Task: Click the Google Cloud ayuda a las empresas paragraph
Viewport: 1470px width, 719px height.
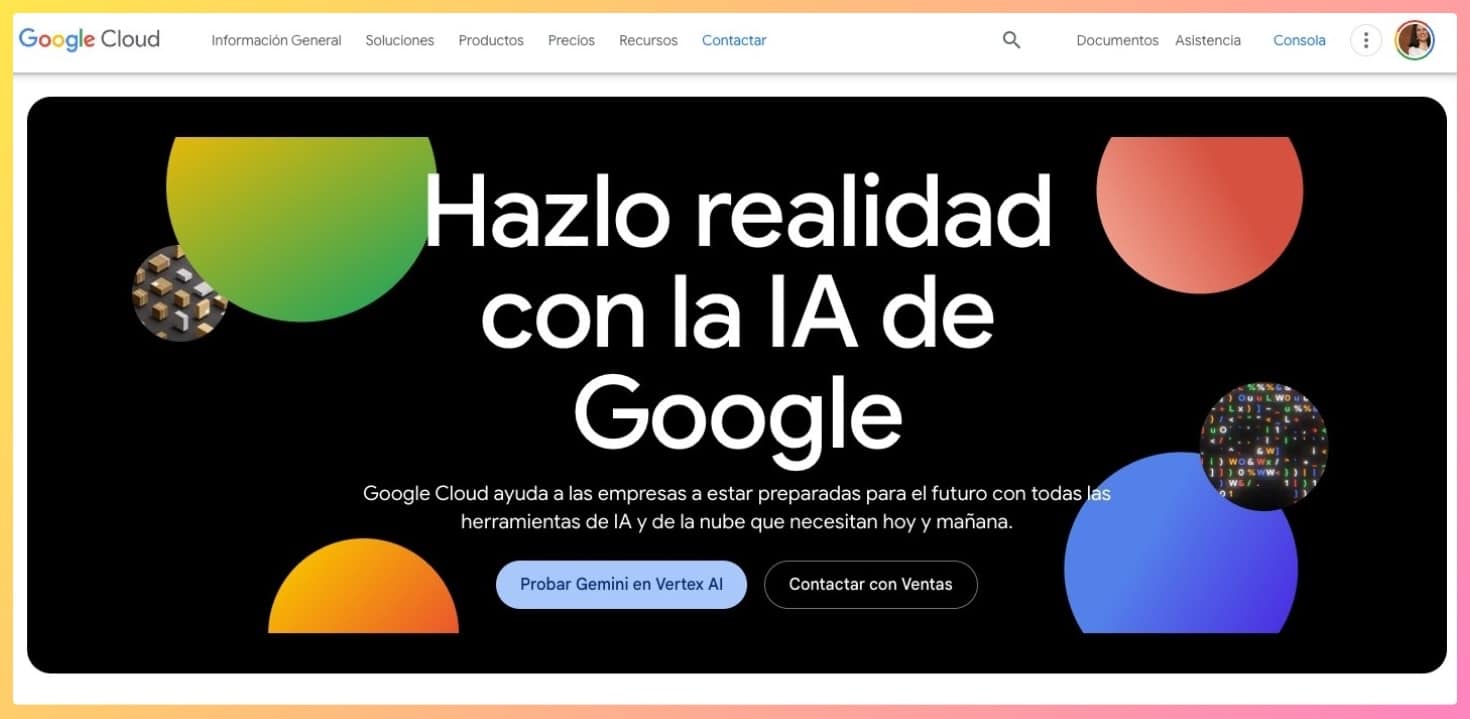Action: 737,507
